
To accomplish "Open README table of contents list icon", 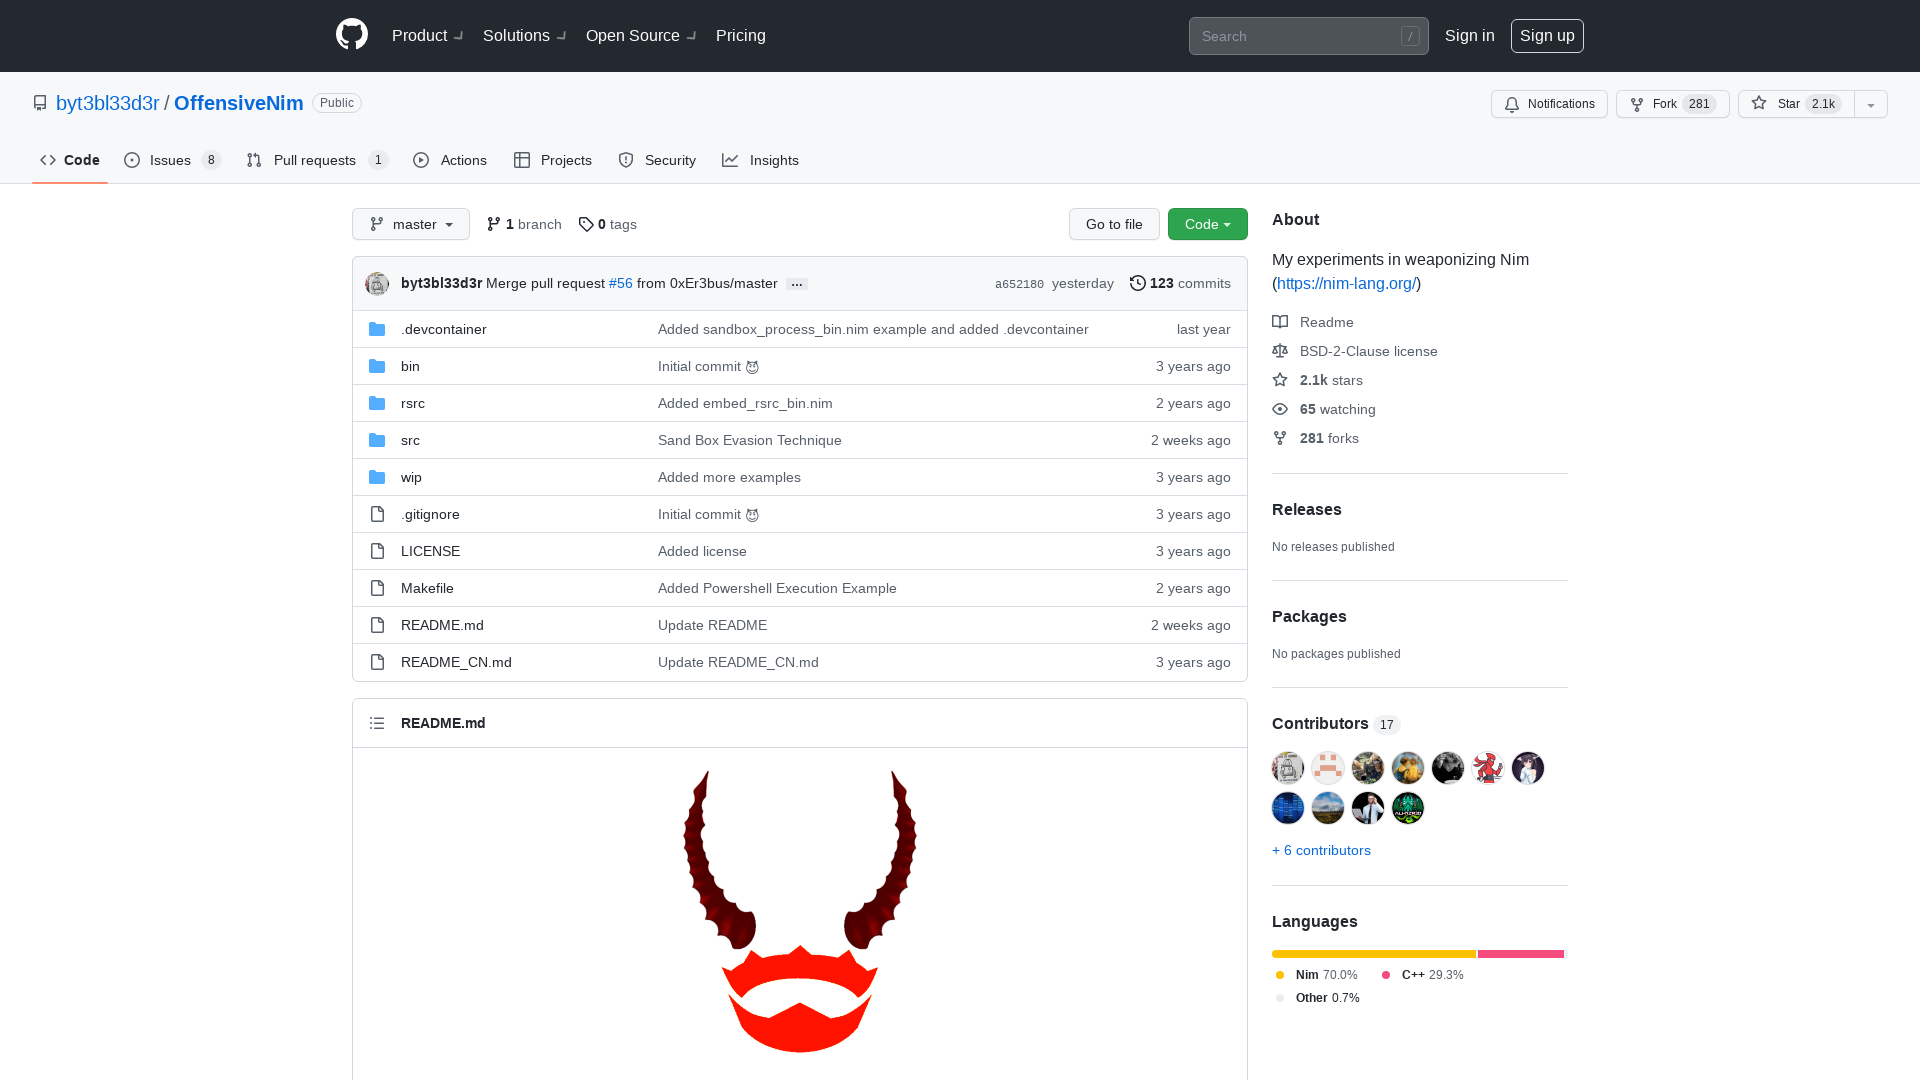I will coord(377,723).
